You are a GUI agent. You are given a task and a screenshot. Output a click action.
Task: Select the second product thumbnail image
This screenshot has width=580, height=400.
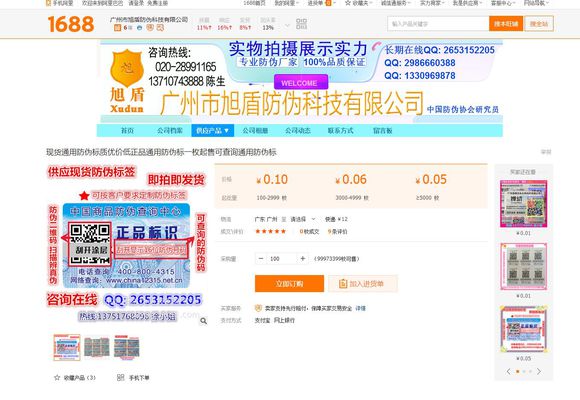[97, 347]
